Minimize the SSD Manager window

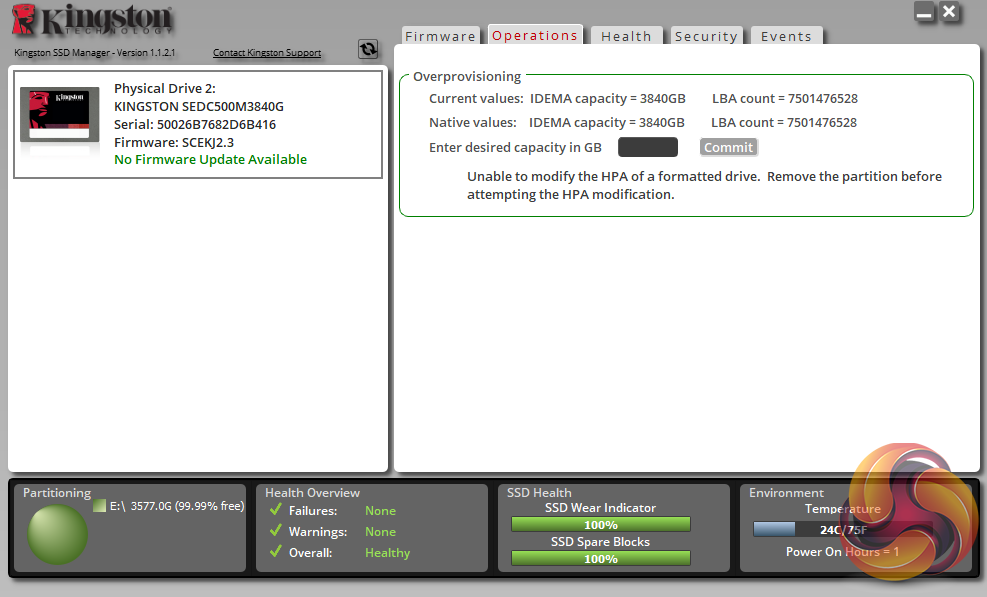click(924, 13)
